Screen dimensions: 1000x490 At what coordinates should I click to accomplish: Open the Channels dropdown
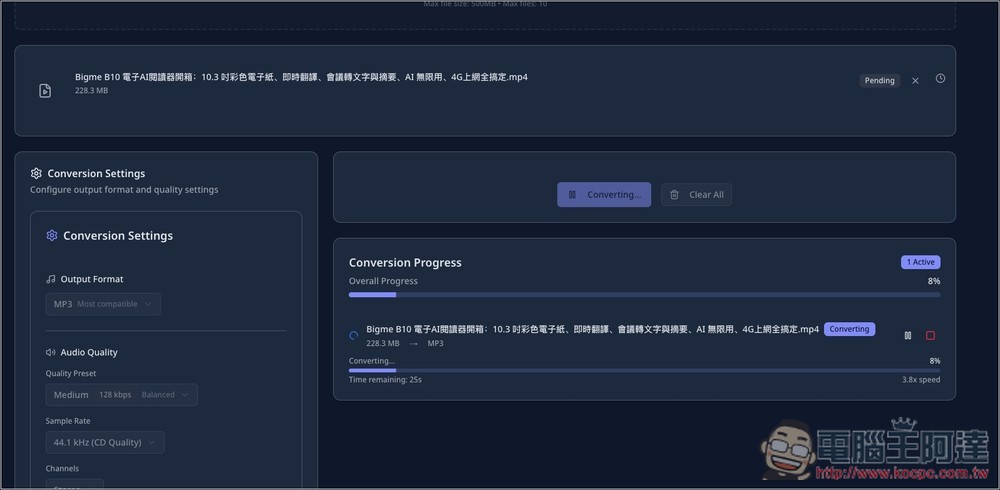(75, 485)
